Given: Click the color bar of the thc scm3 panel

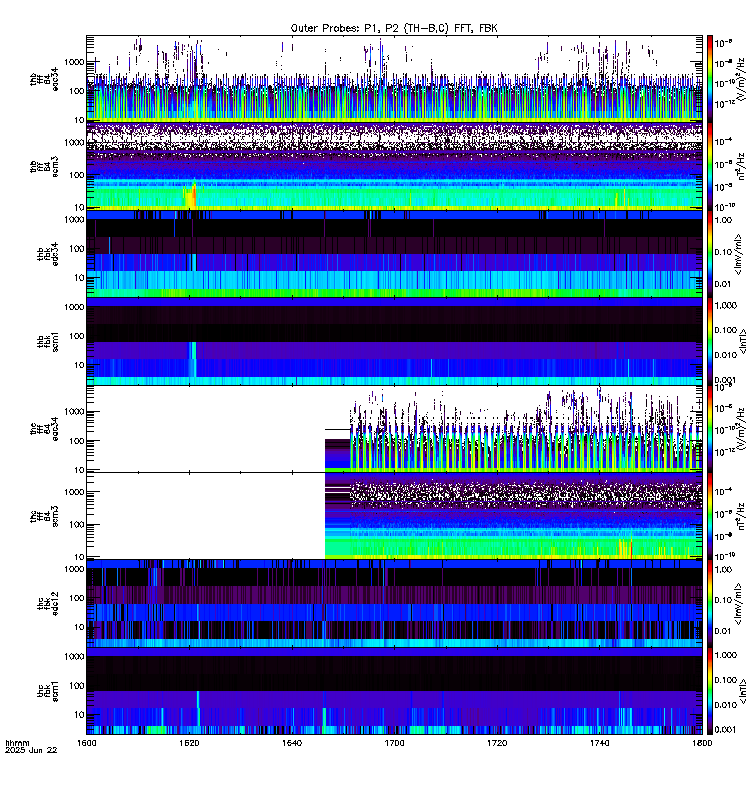Looking at the screenshot, I should coord(709,516).
